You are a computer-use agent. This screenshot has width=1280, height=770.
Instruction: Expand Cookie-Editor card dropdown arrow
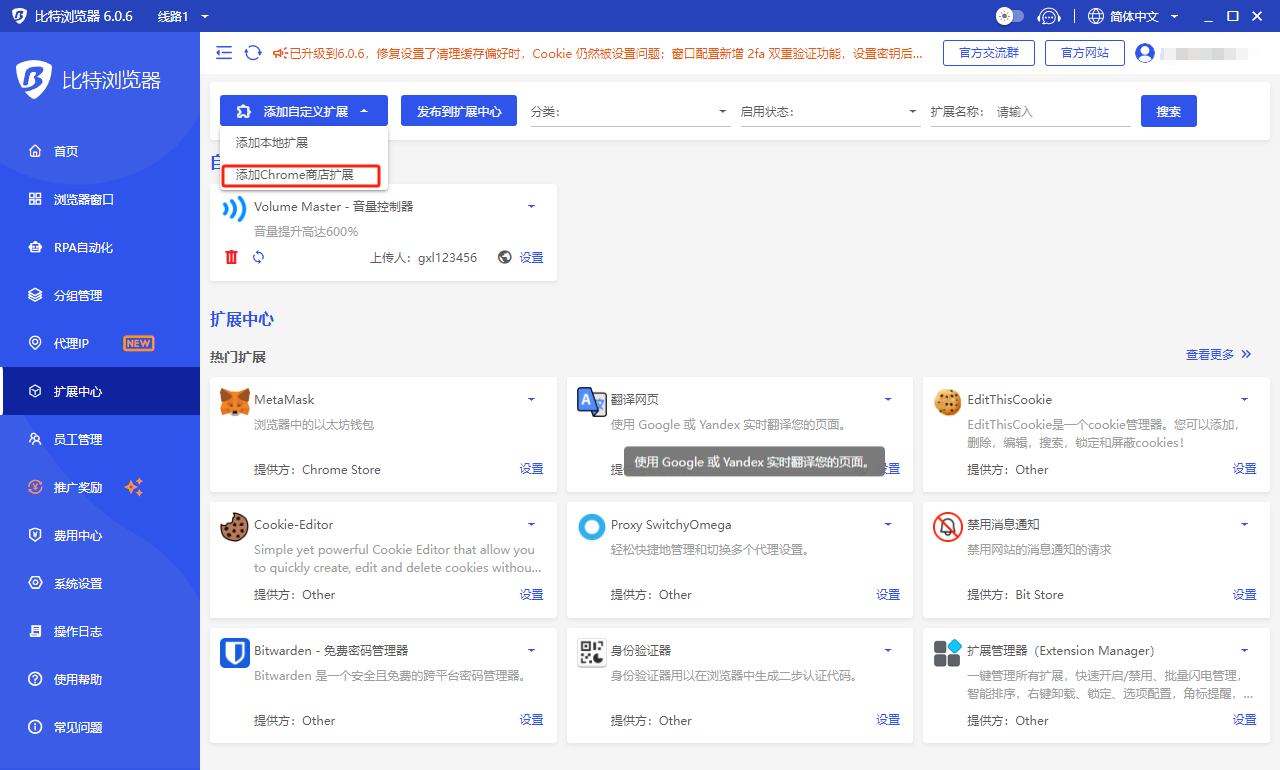pos(532,524)
